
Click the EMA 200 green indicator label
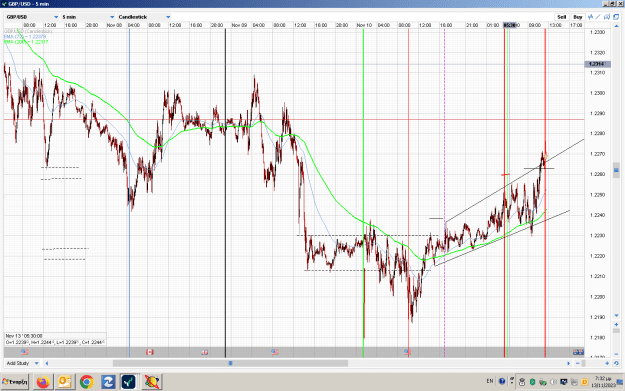point(26,42)
